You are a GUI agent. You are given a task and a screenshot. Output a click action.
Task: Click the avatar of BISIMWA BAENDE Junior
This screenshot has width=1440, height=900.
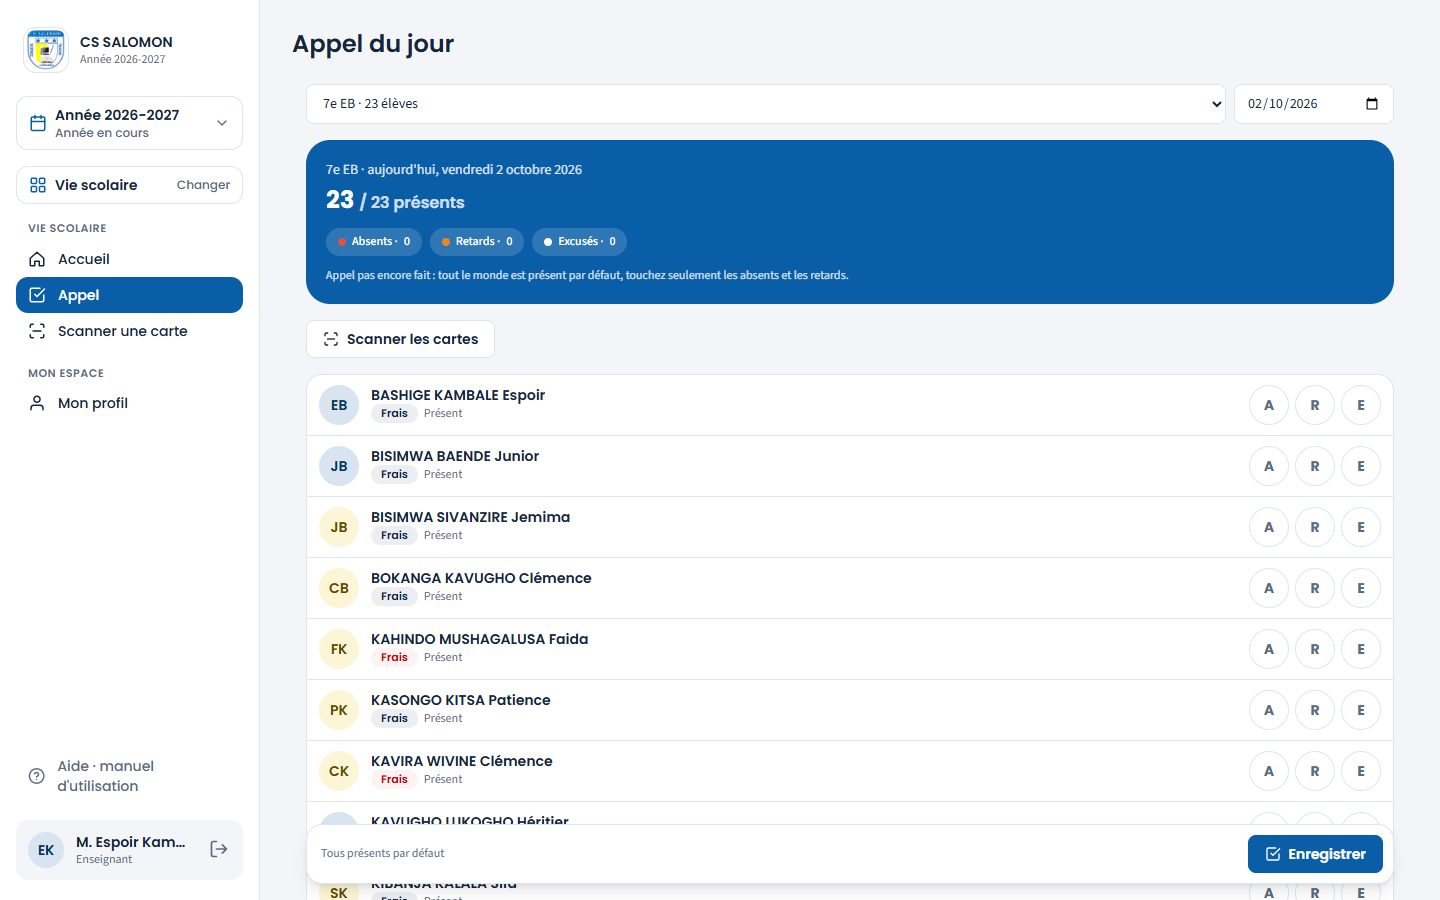(x=339, y=466)
